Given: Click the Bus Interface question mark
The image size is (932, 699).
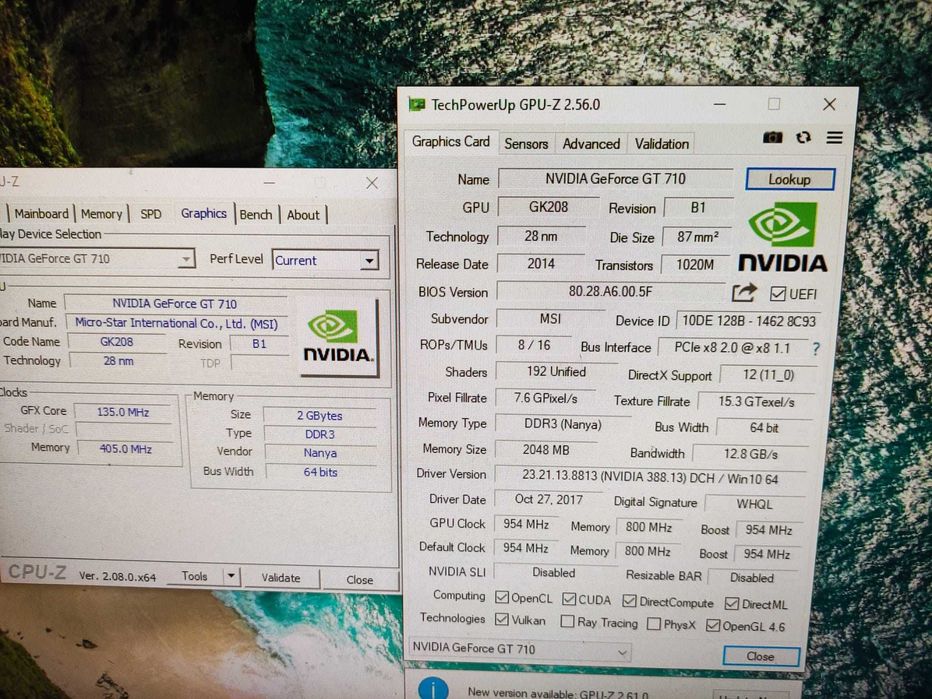Looking at the screenshot, I should point(816,349).
